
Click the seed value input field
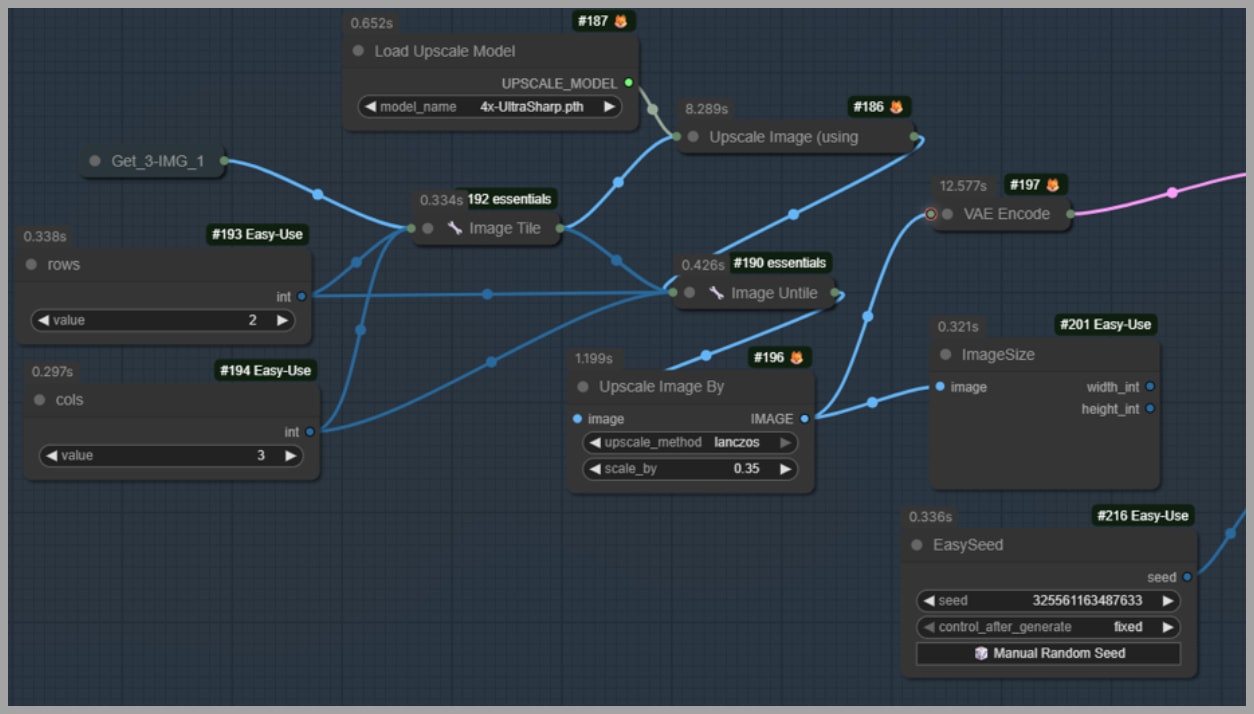click(1047, 601)
